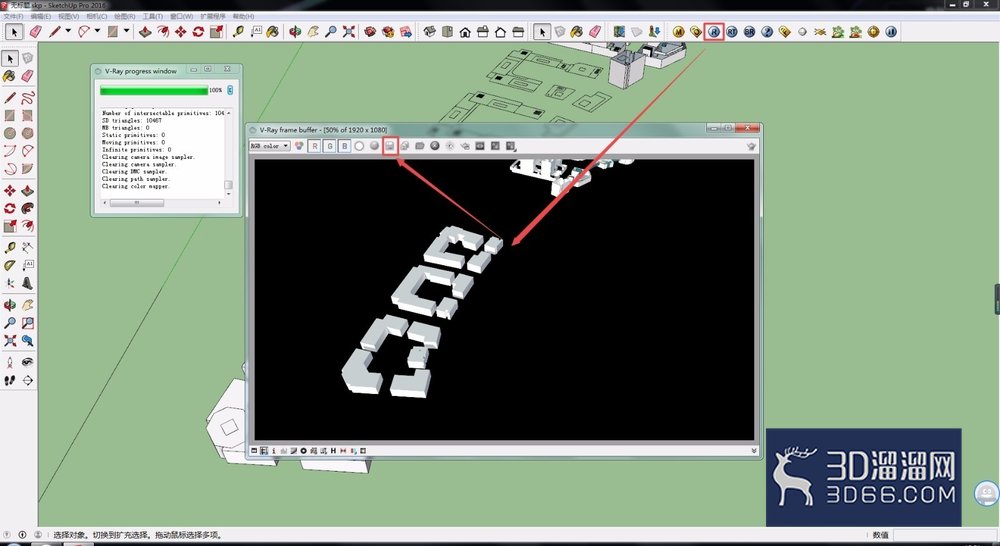This screenshot has width=1000, height=546.
Task: Switch to iso view icon in toolbar
Action: click(x=430, y=31)
